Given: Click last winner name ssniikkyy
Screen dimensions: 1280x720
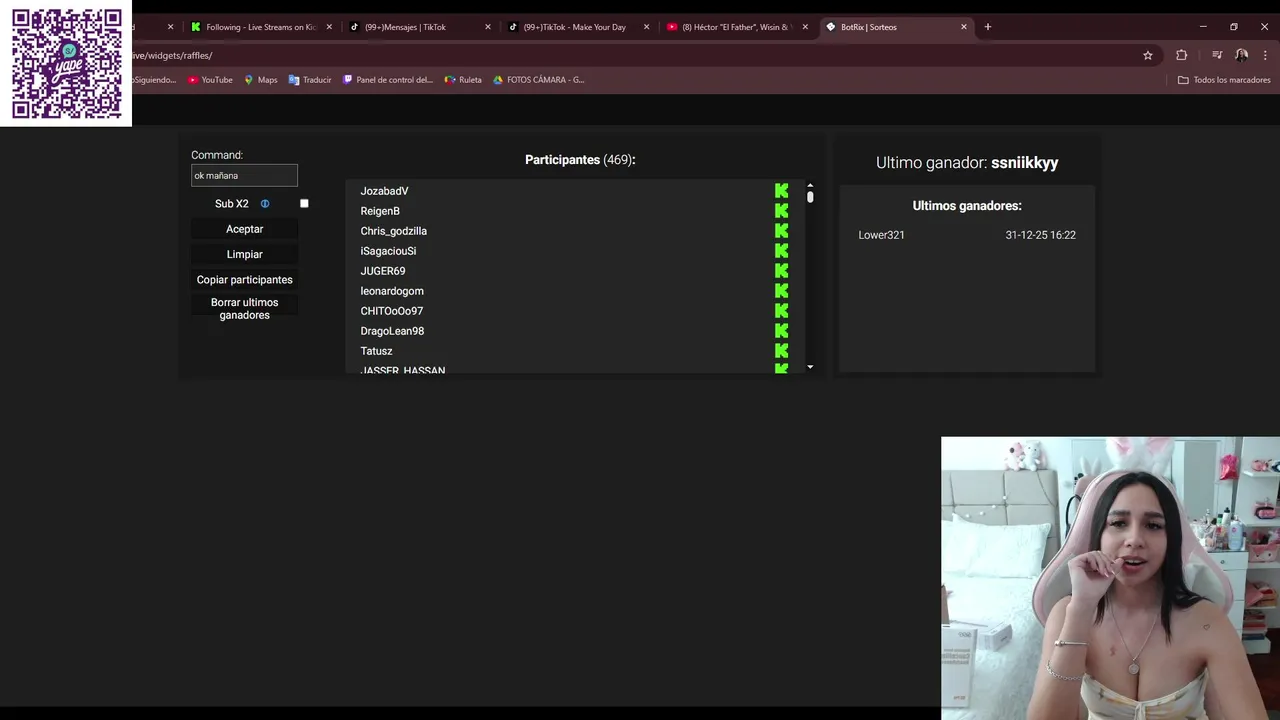Looking at the screenshot, I should click(1025, 163).
